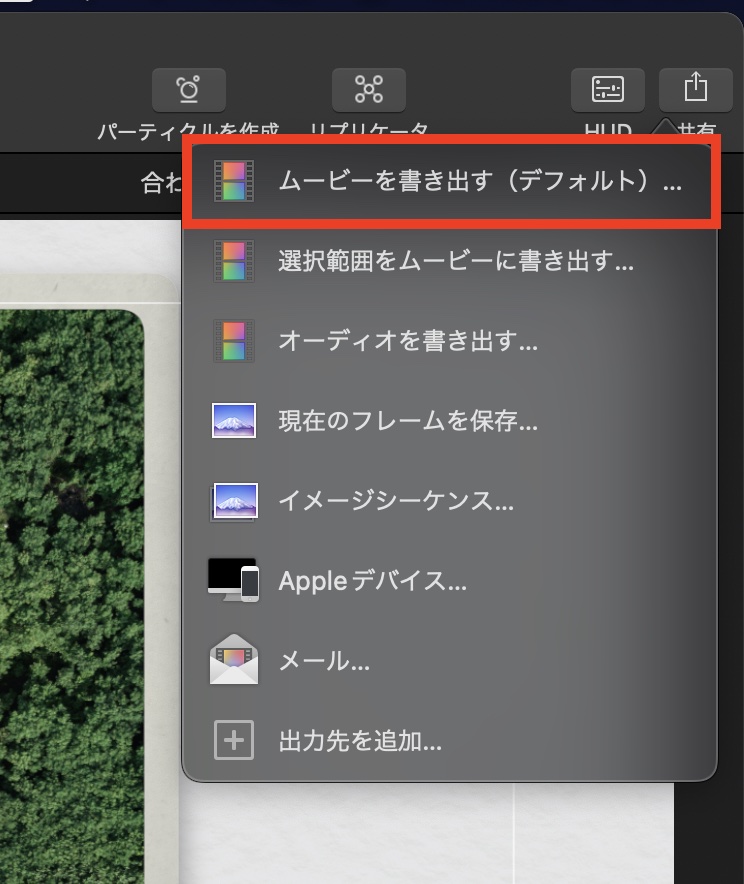
Task: Open the Appleデバイス… export option
Action: (450, 581)
